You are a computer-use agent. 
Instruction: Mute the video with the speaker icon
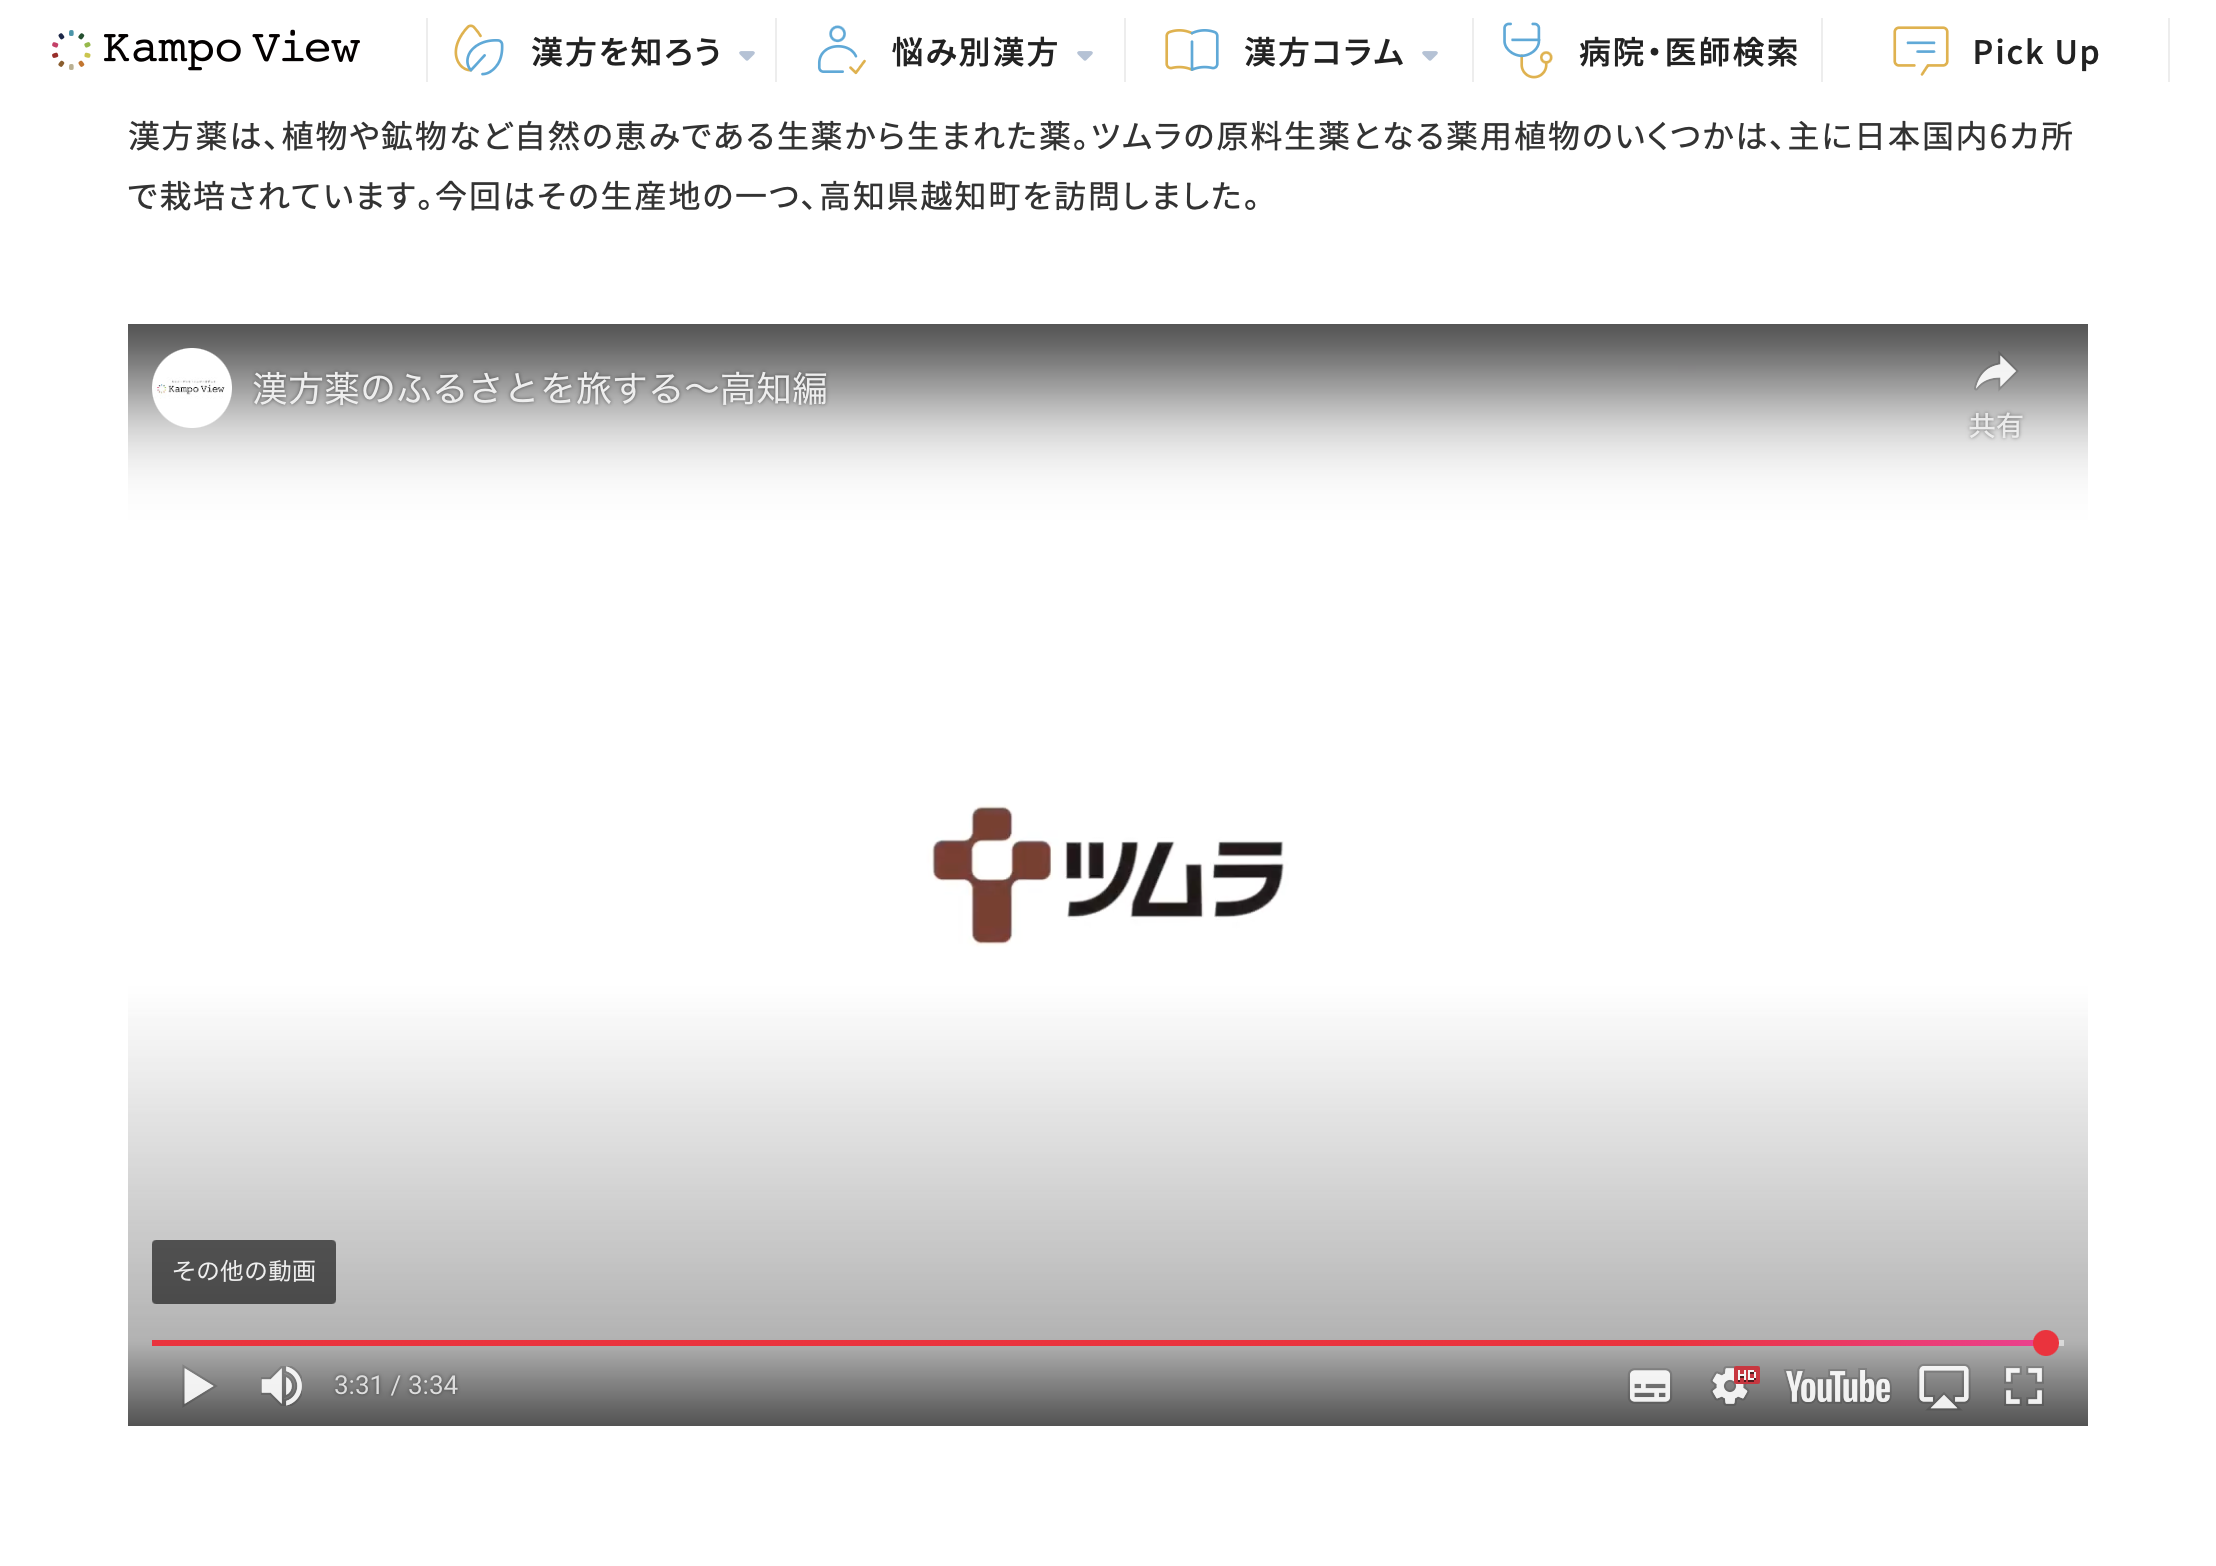281,1386
